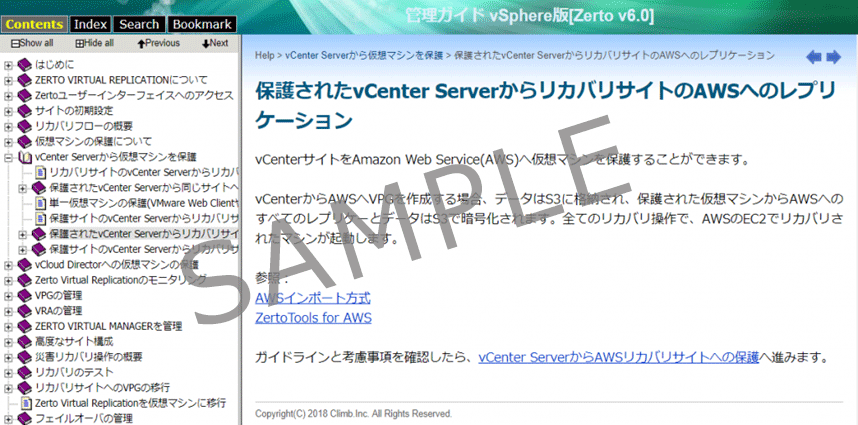
Task: Click book icon beside ZERTO VIRTUAL MANAGERを管理
Action: (25, 327)
